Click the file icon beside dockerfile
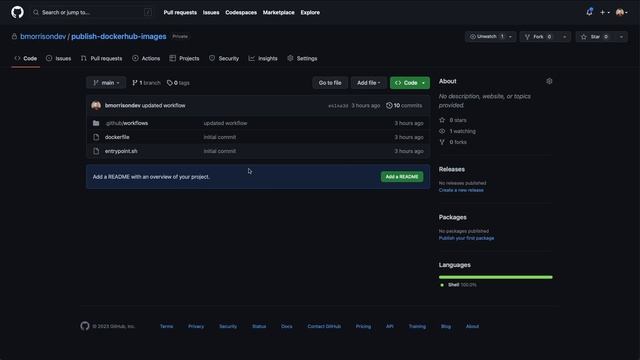640x360 pixels. point(96,137)
